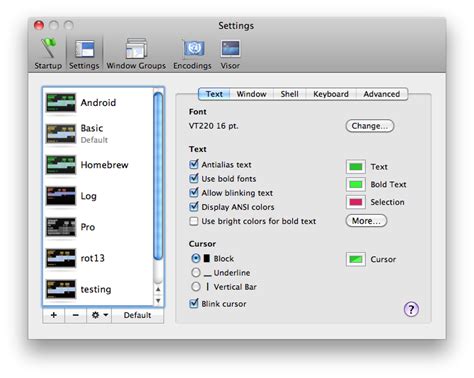474x378 pixels.
Task: Switch to the Shell tab
Action: tap(289, 94)
